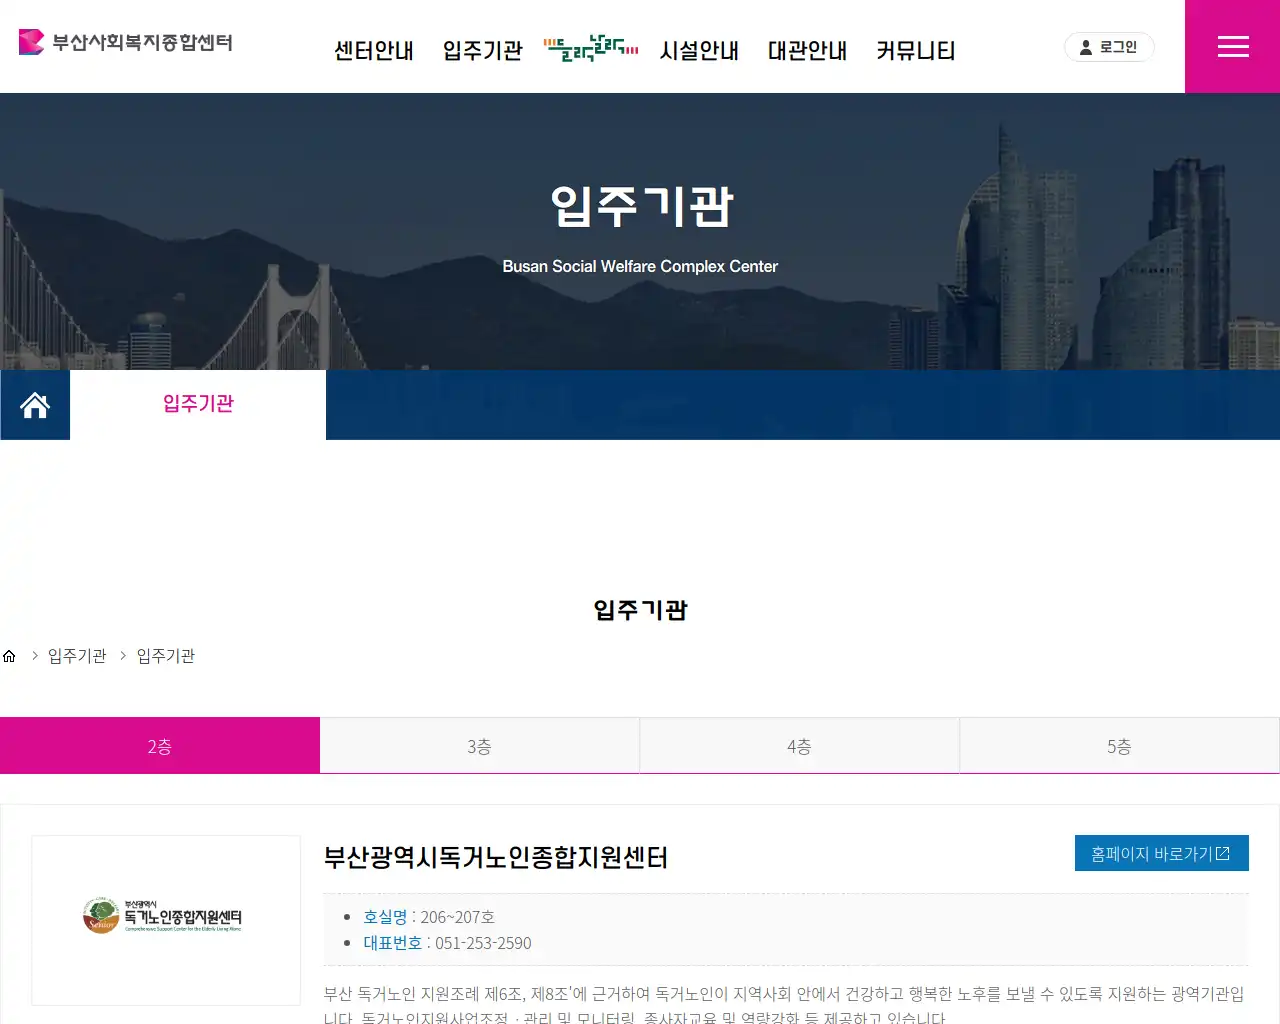Open the pink hamburger menu
The image size is (1280, 1024).
coord(1232,46)
